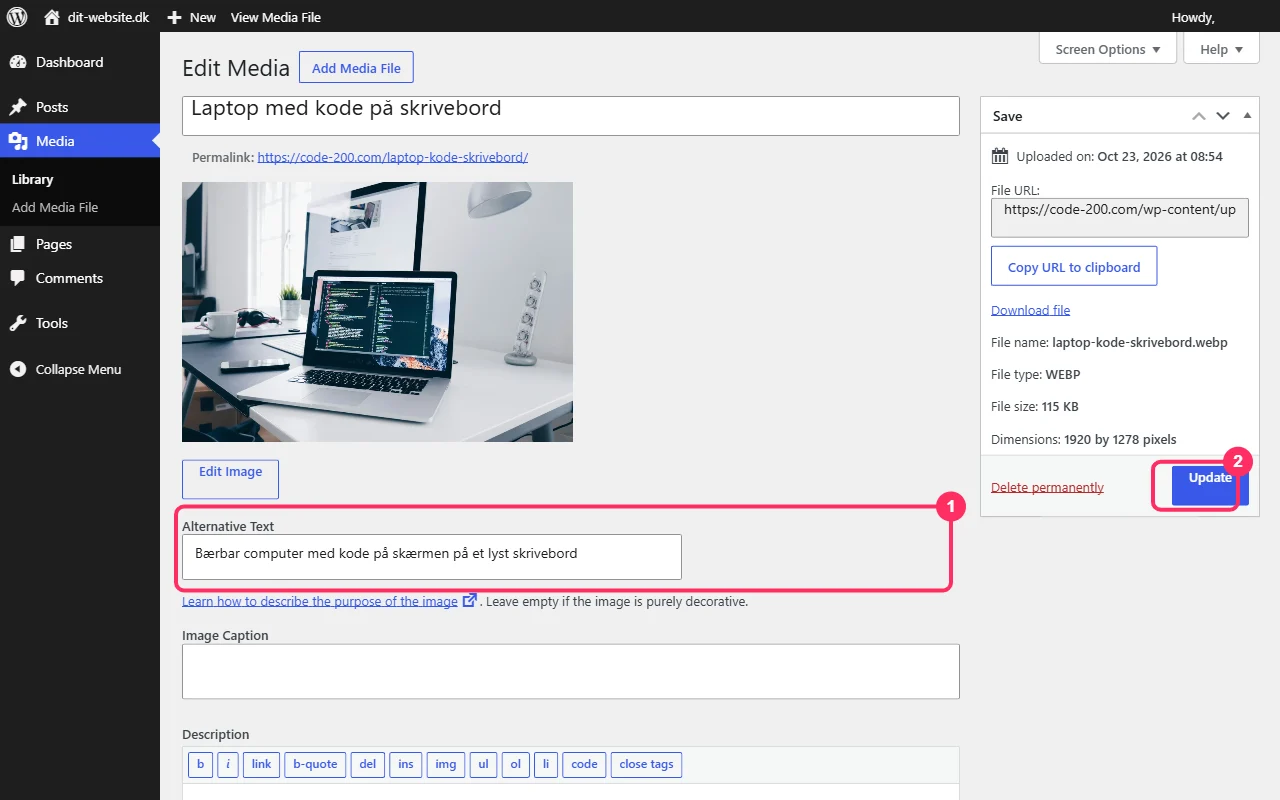
Task: Click the b-quote quicktag button
Action: [x=315, y=765]
